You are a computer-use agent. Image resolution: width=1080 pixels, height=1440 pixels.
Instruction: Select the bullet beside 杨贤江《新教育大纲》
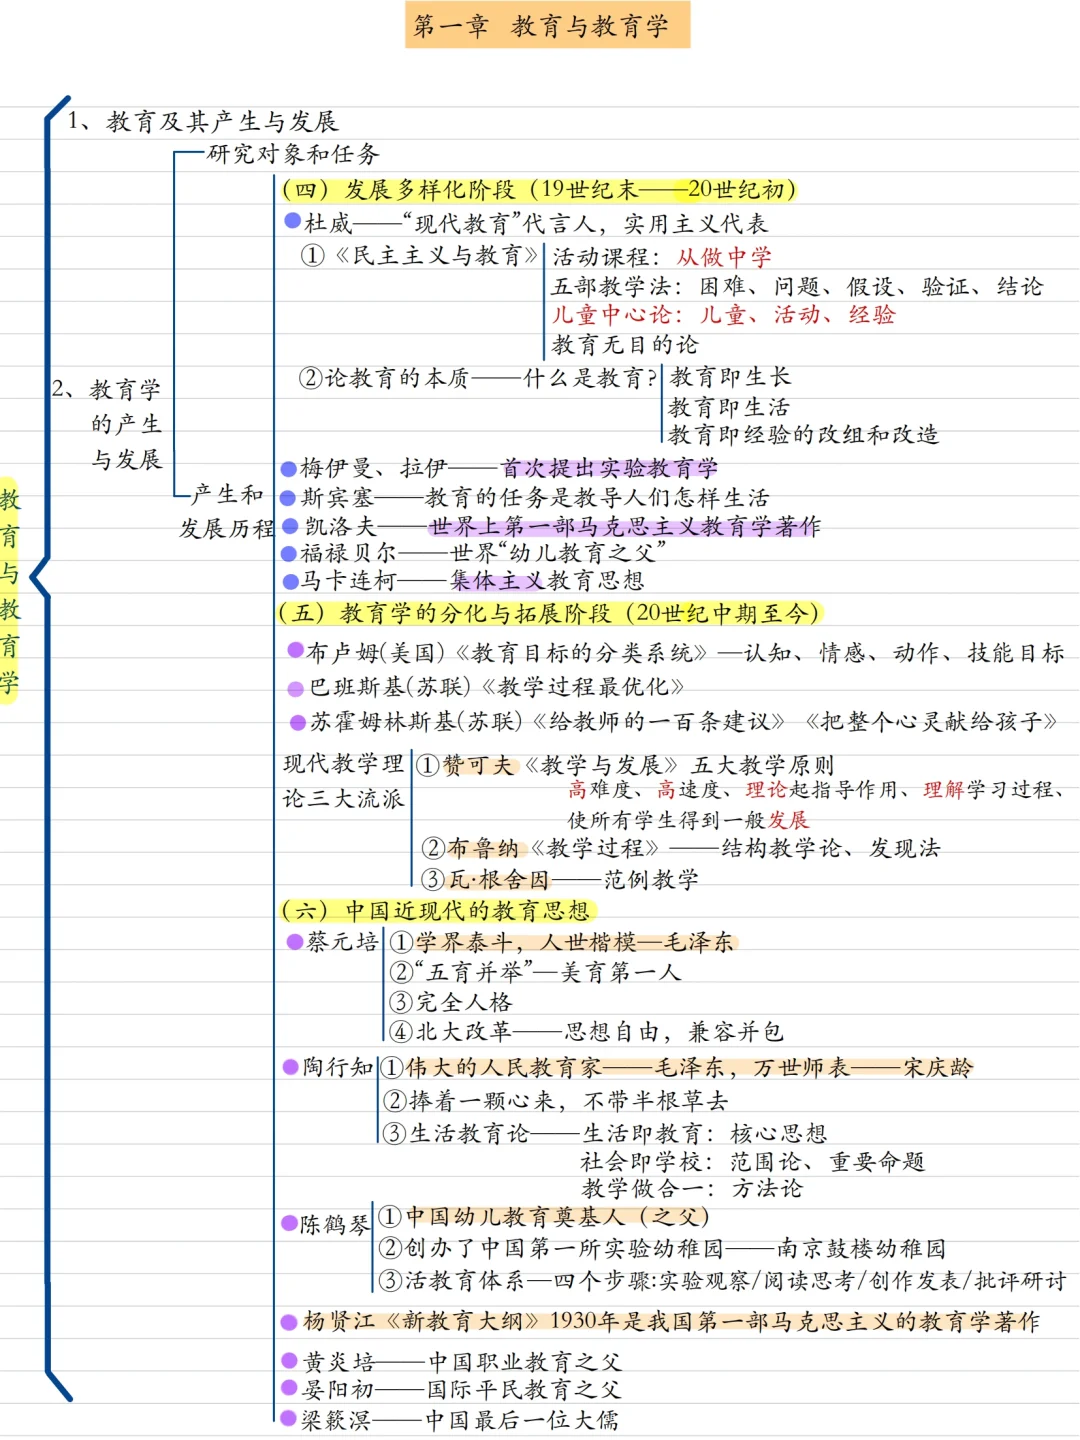pos(287,1320)
